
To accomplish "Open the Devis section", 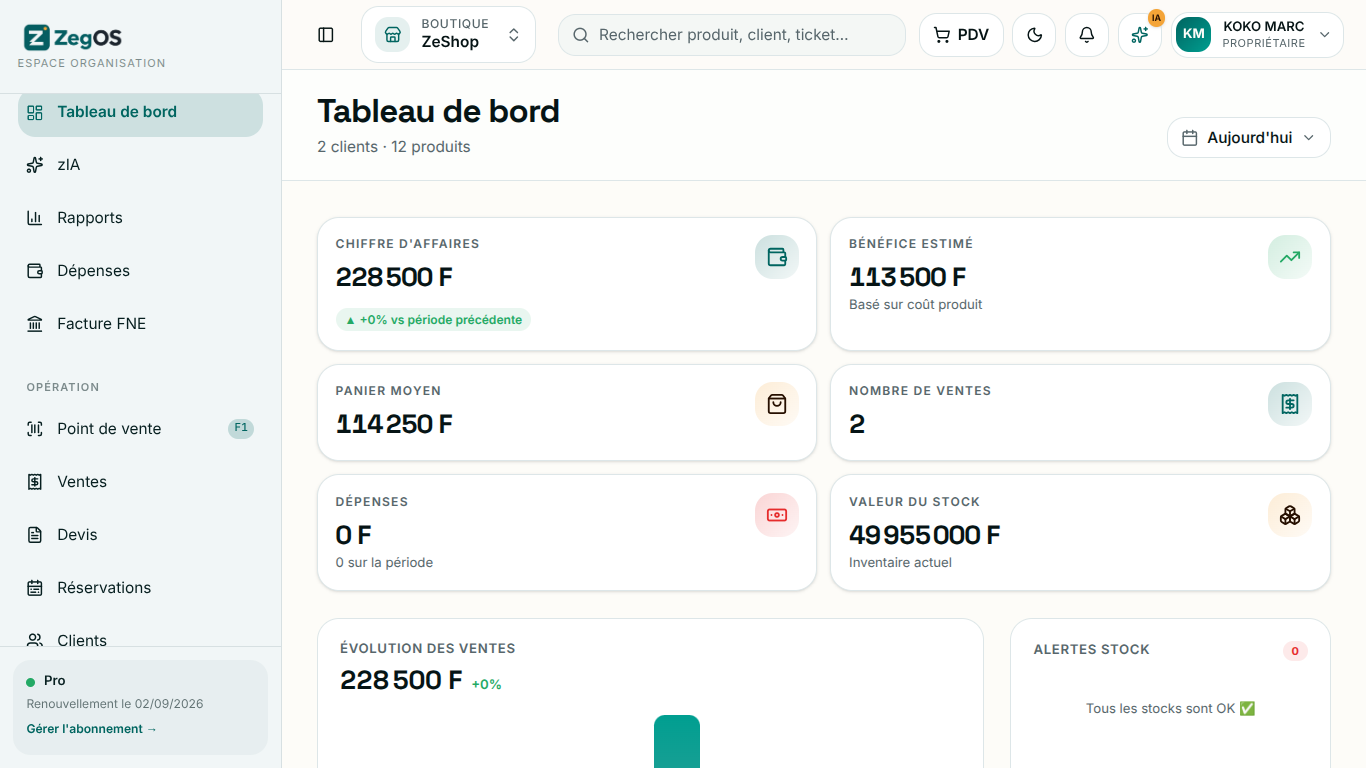I will point(140,535).
